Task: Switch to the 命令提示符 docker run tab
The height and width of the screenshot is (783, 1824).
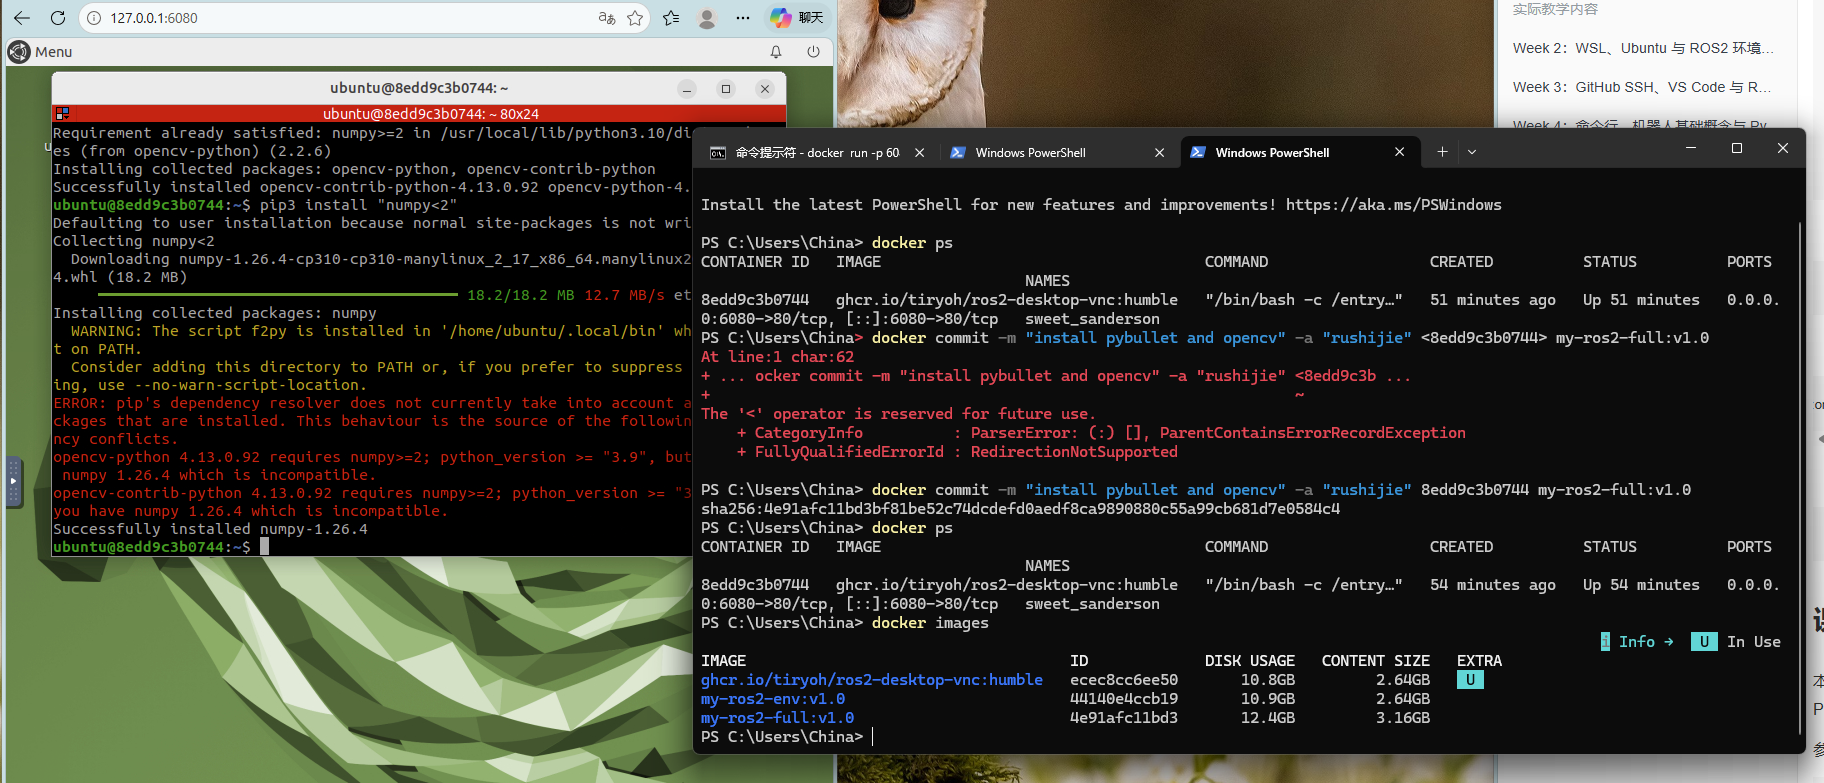Action: [817, 153]
